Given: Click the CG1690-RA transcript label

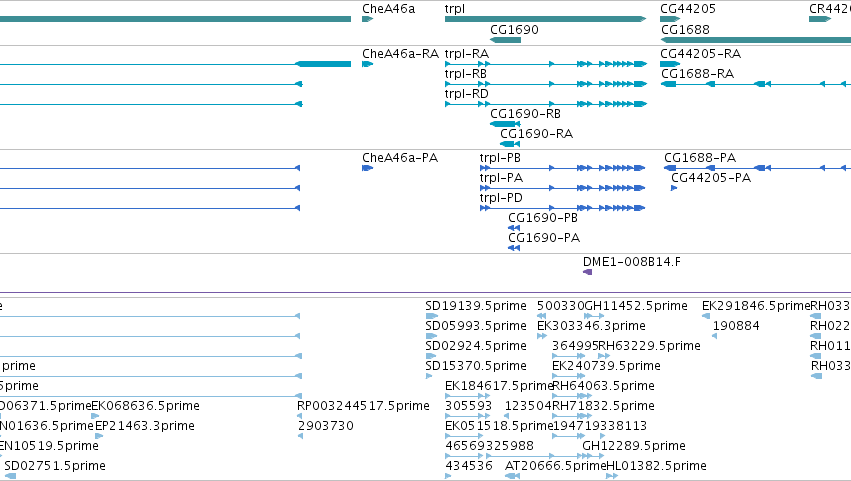Looking at the screenshot, I should 536,134.
